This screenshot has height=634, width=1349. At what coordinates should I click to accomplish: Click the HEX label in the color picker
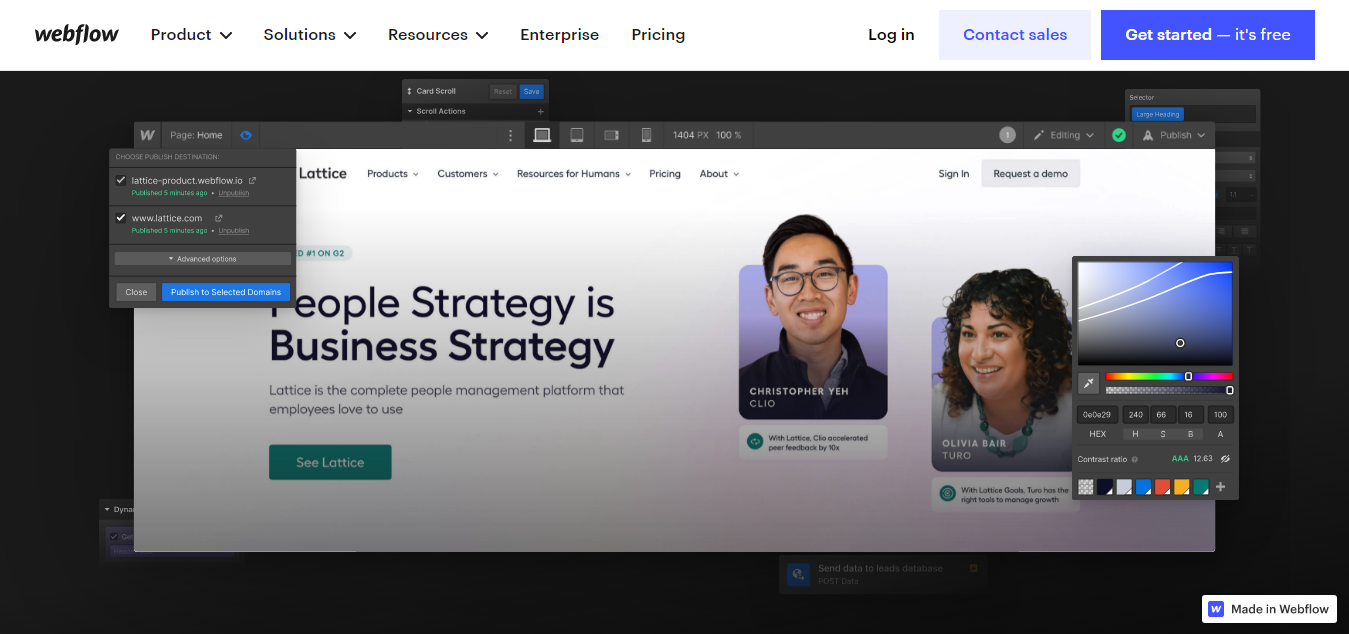1097,434
